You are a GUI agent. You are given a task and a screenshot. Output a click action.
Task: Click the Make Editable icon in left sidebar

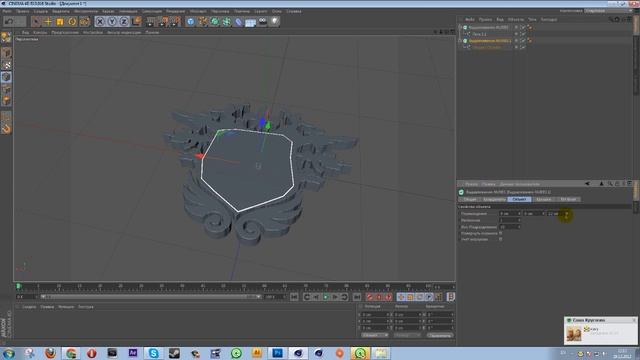(x=6, y=38)
